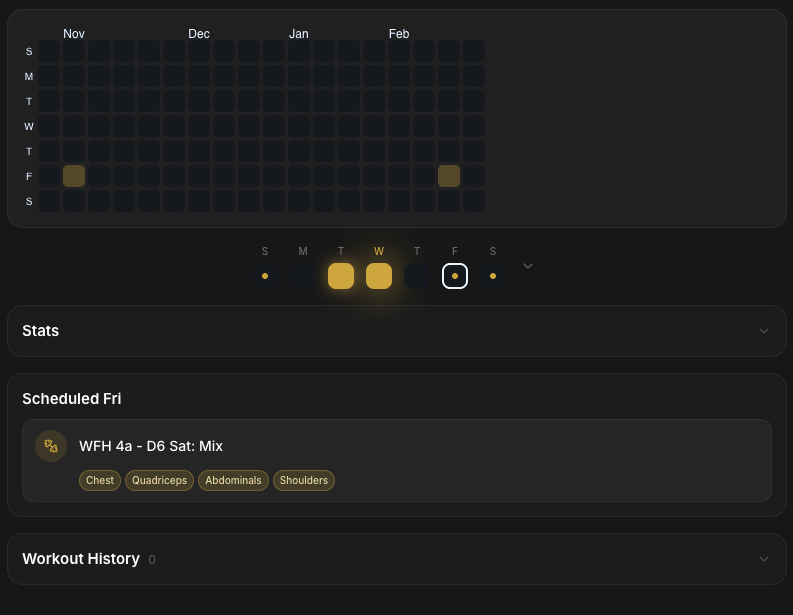Screen dimensions: 793x615
Task: Click the Shoulders muscle tag
Action: (304, 481)
